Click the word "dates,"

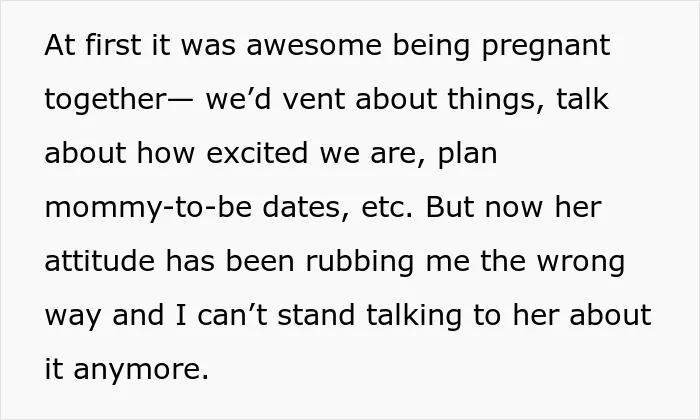306,207
